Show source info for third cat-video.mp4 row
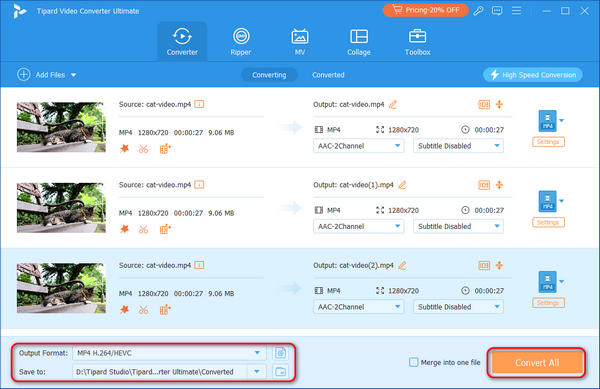600x389 pixels. click(x=199, y=265)
